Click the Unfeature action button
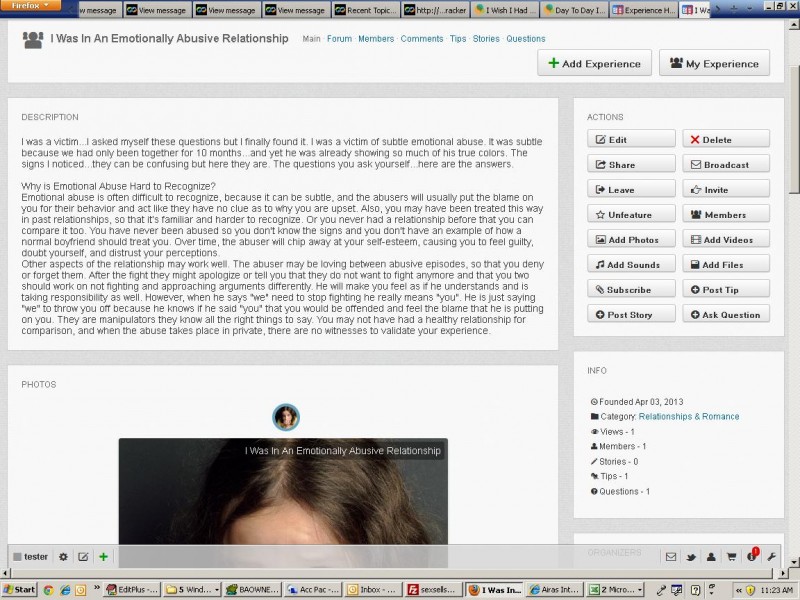 click(x=631, y=214)
